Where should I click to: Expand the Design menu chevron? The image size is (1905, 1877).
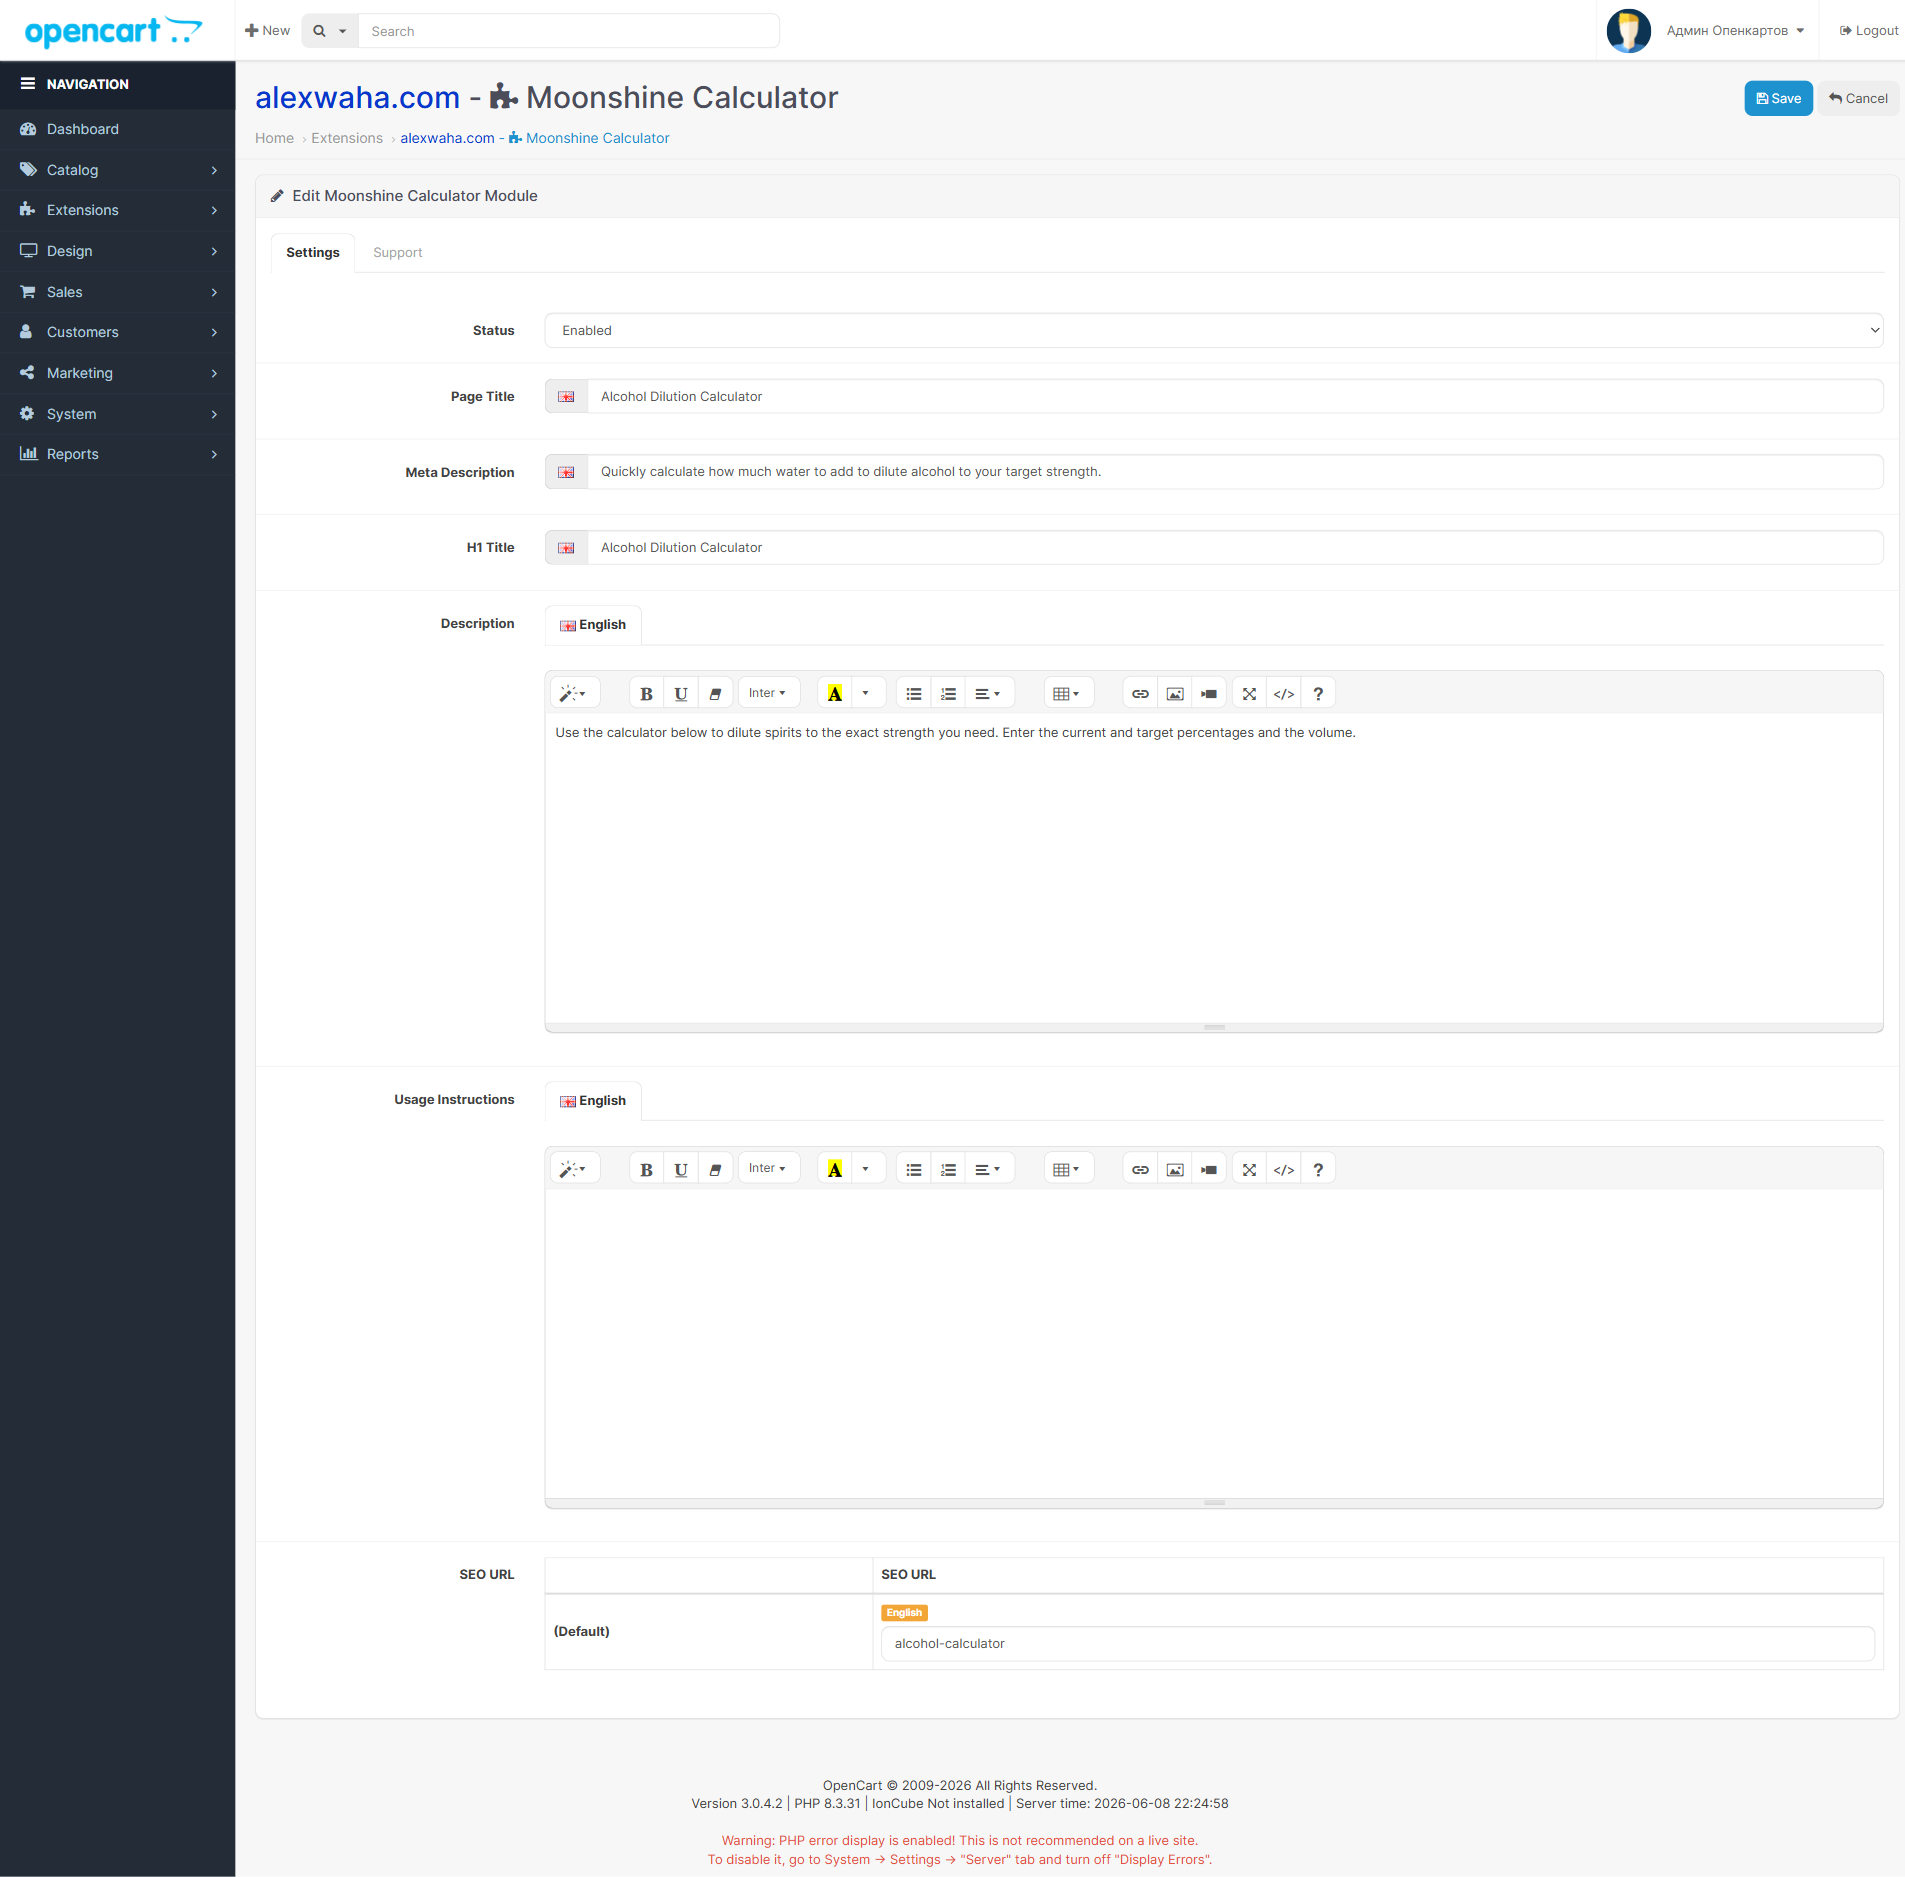coord(214,251)
